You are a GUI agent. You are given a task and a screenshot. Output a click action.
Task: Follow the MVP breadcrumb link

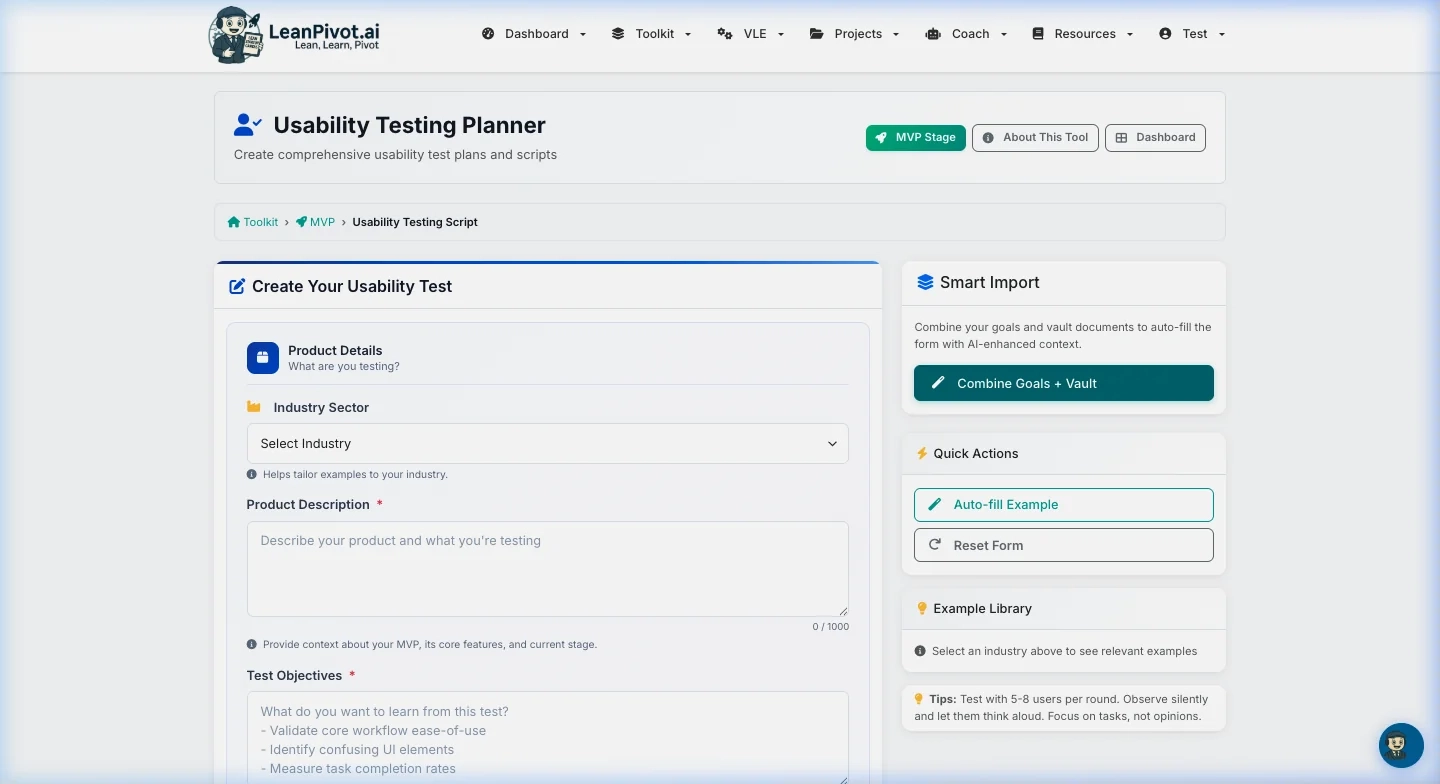point(322,221)
